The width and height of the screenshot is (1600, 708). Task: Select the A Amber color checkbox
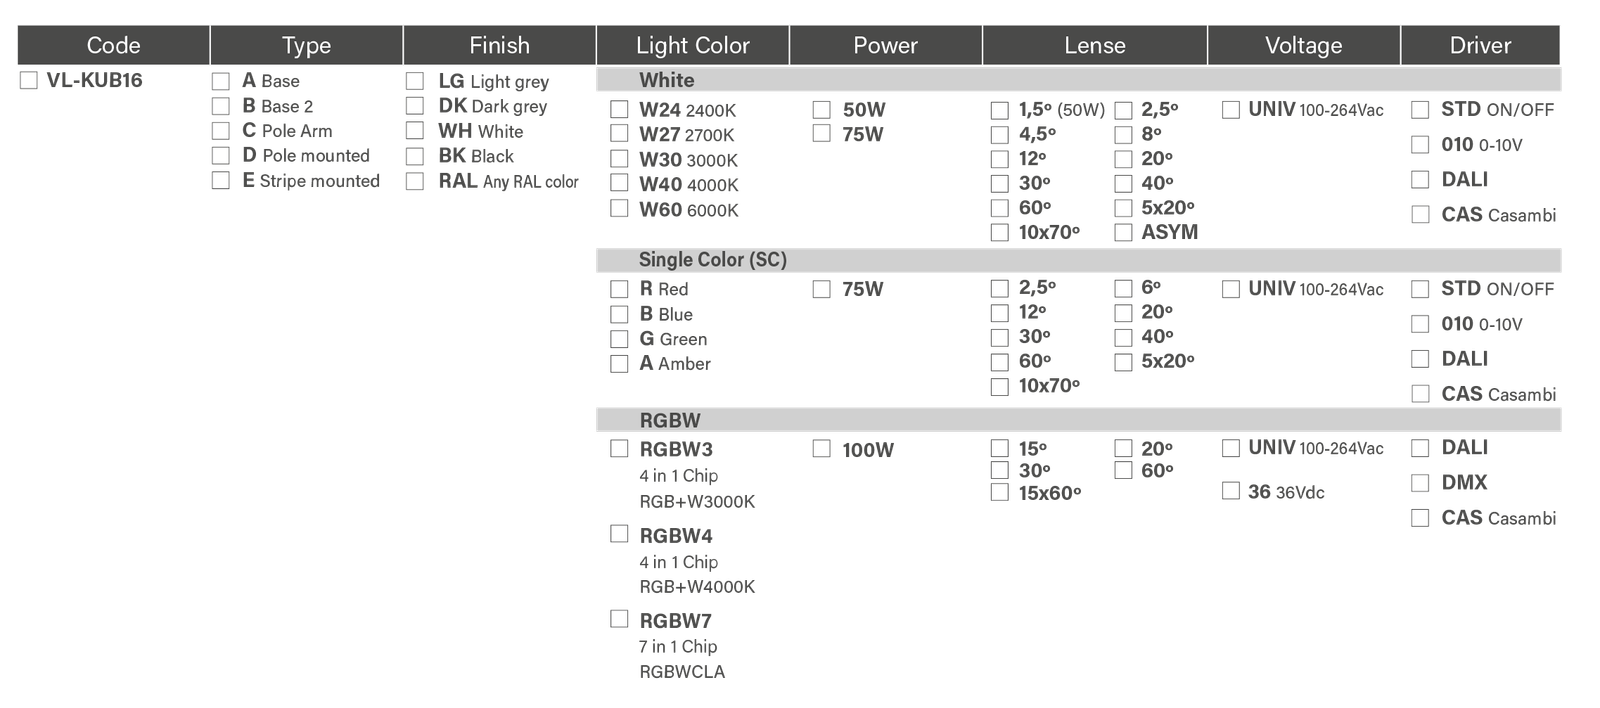tap(619, 364)
